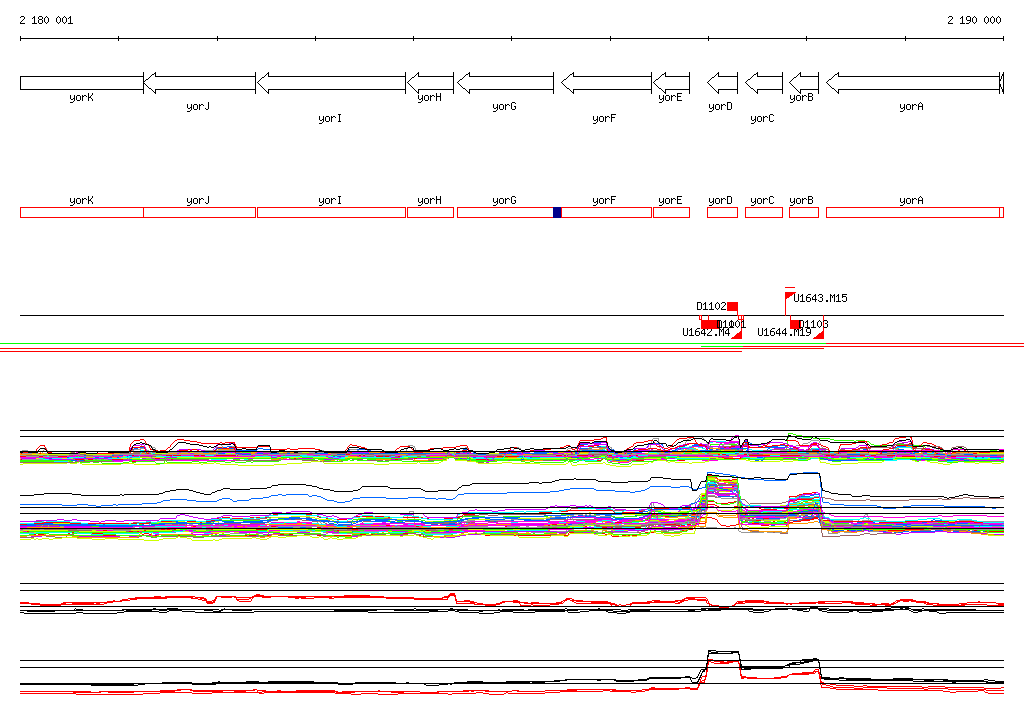
Task: Click the yorG label under the arrow track
Action: pos(504,106)
